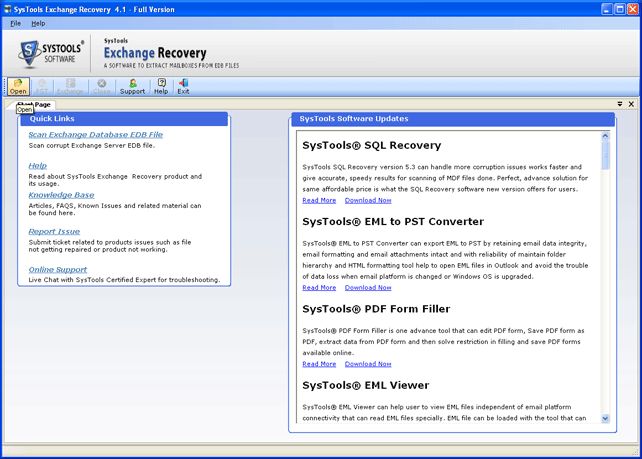The image size is (642, 459).
Task: Click the SysTools EML to PST Converter heading
Action: point(393,222)
